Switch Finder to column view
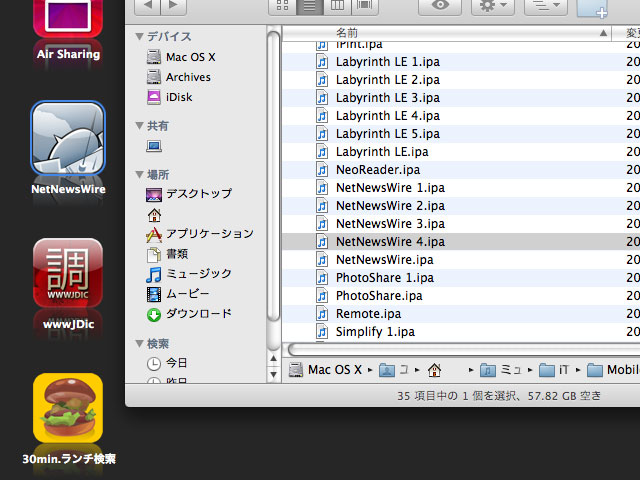 pyautogui.click(x=337, y=6)
